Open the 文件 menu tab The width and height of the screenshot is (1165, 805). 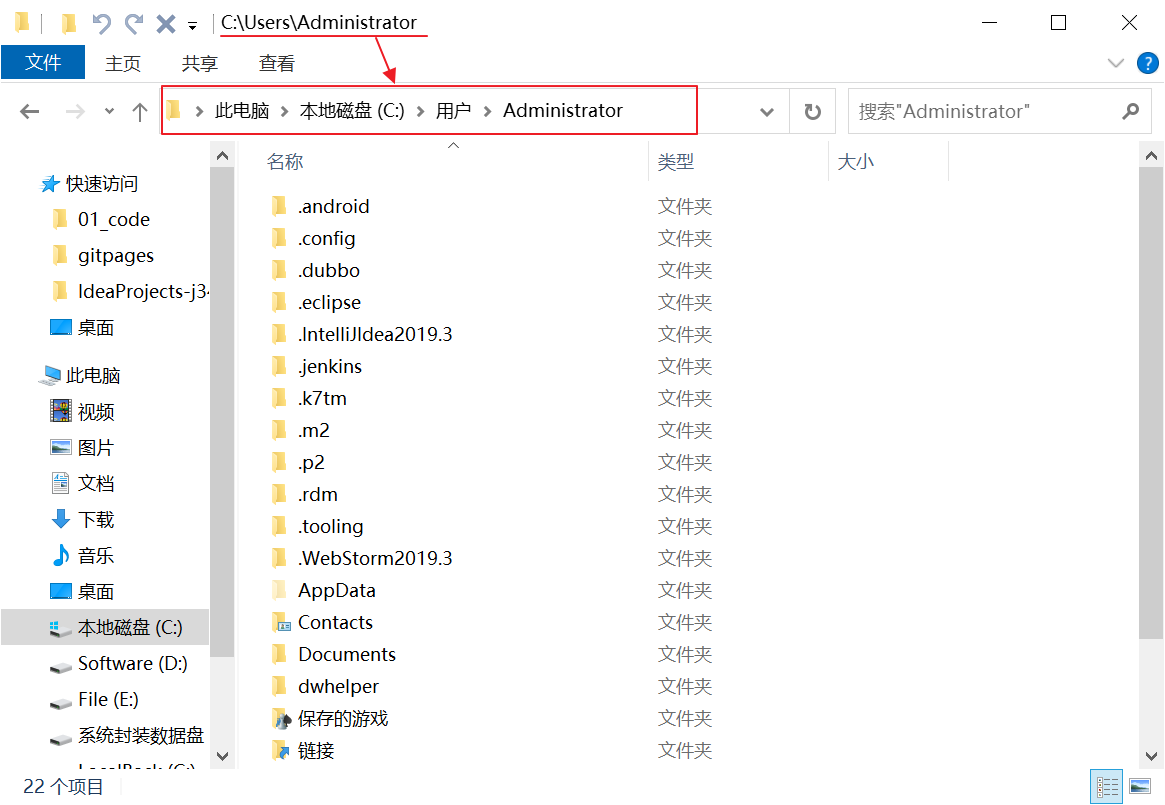(x=43, y=62)
